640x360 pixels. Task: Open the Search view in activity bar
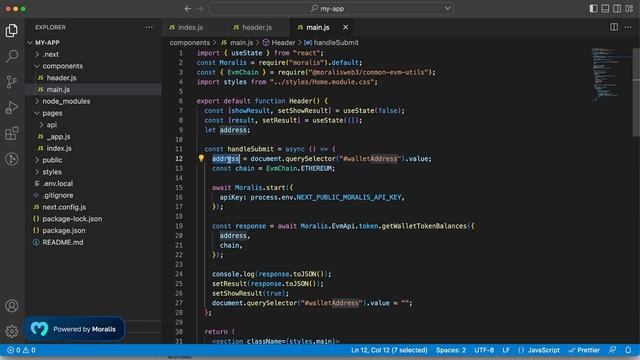(x=11, y=56)
